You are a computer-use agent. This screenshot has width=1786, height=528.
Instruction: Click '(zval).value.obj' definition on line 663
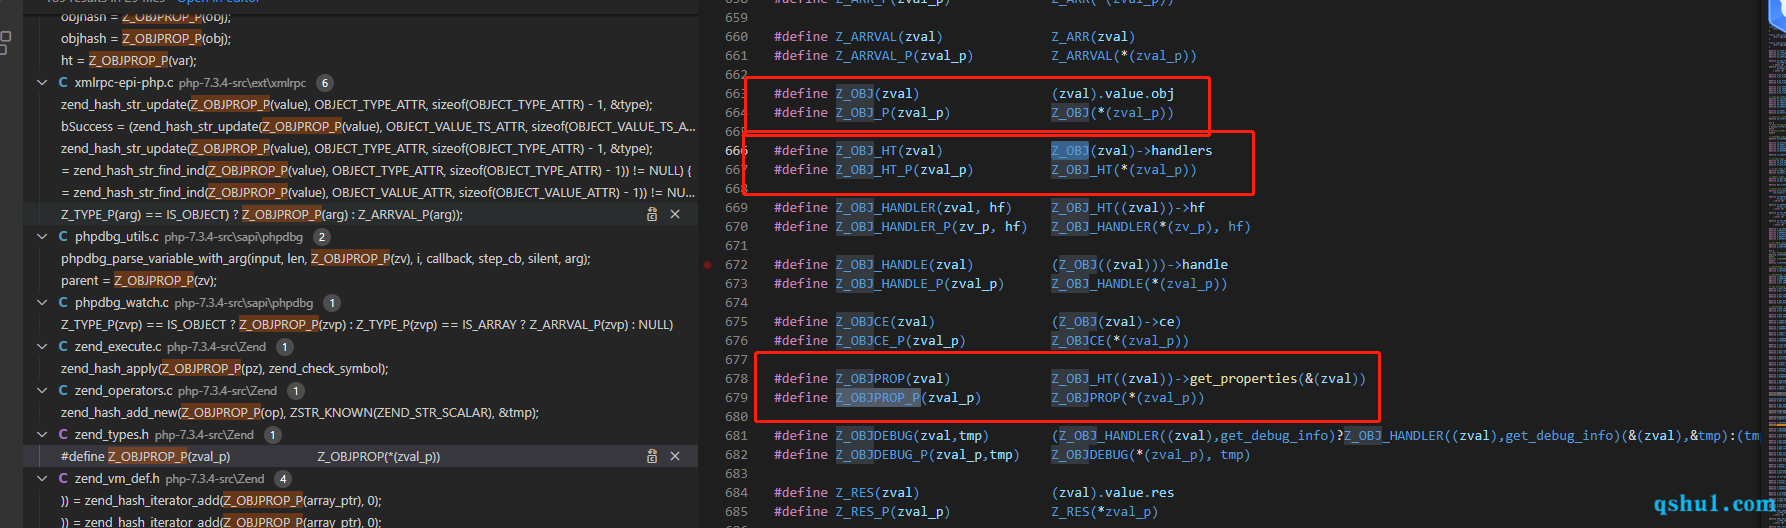pyautogui.click(x=1113, y=94)
